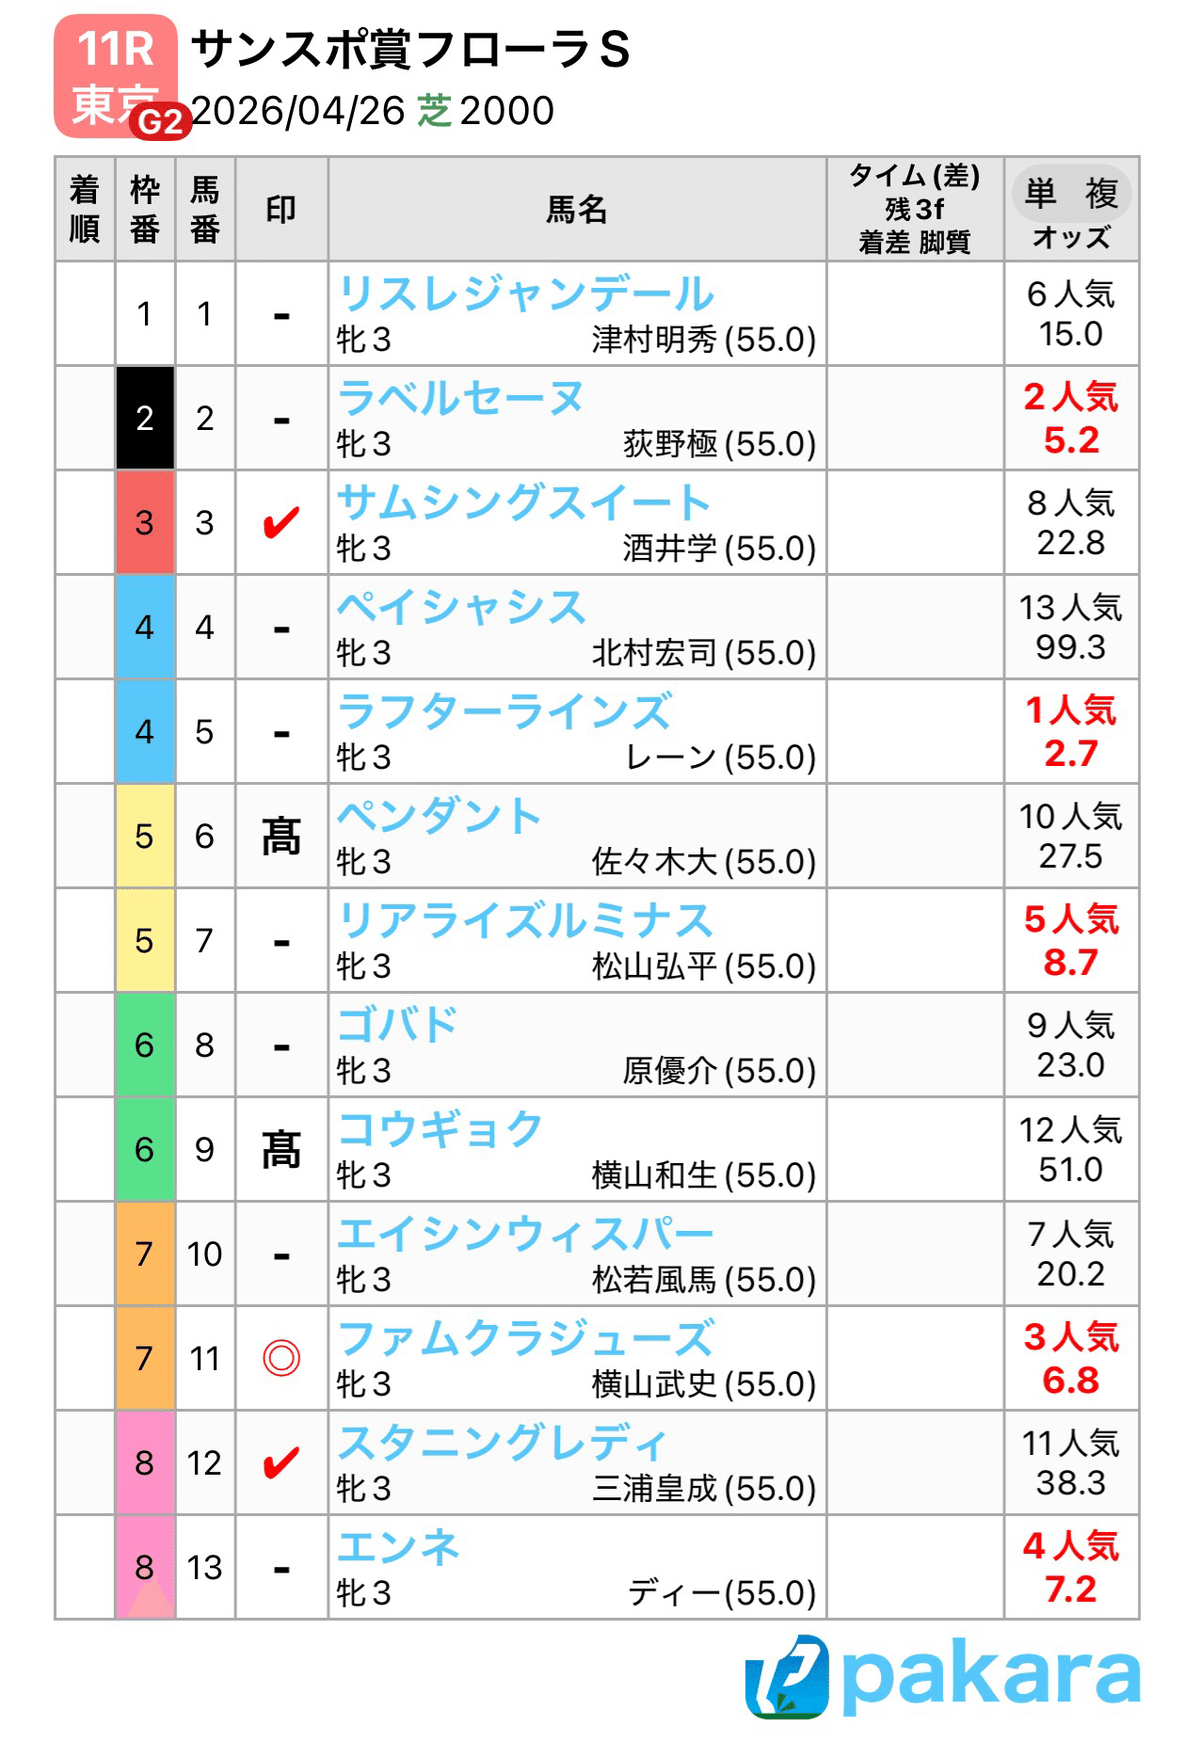Click the 高 mark for ペンダント
This screenshot has height=1739, width=1200.
(281, 836)
